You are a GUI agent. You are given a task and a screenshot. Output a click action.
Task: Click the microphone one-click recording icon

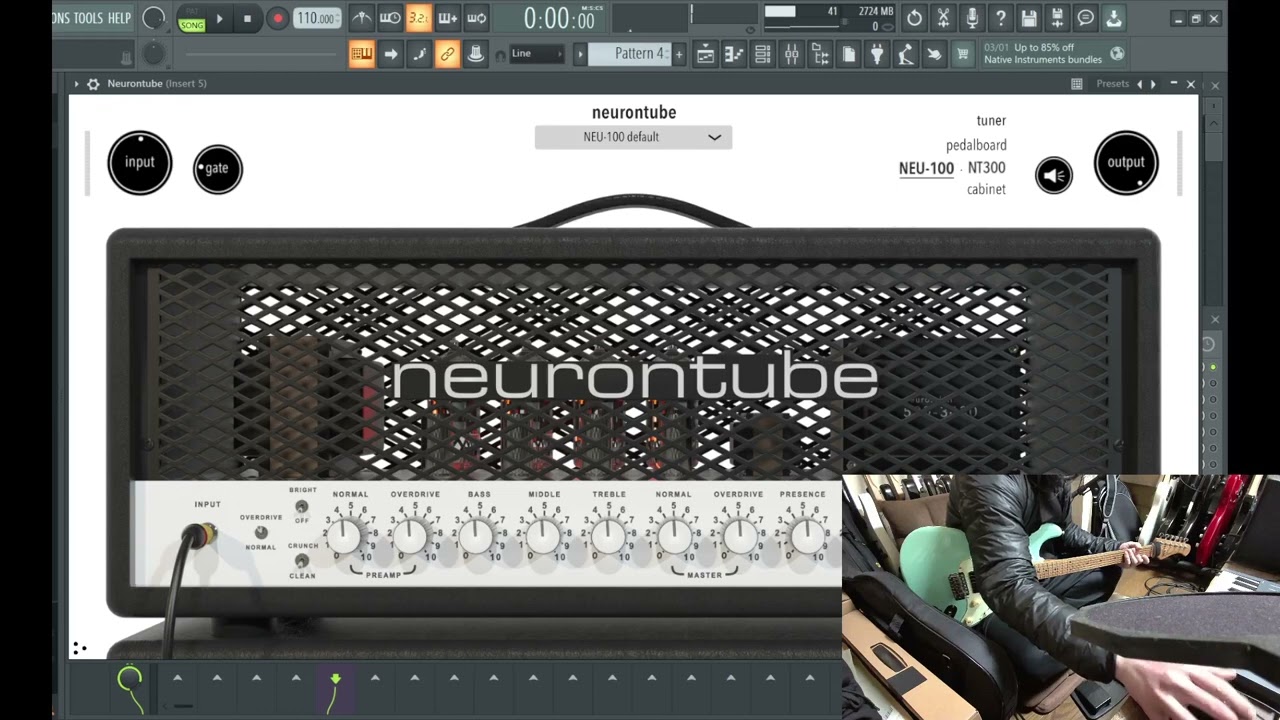point(971,18)
